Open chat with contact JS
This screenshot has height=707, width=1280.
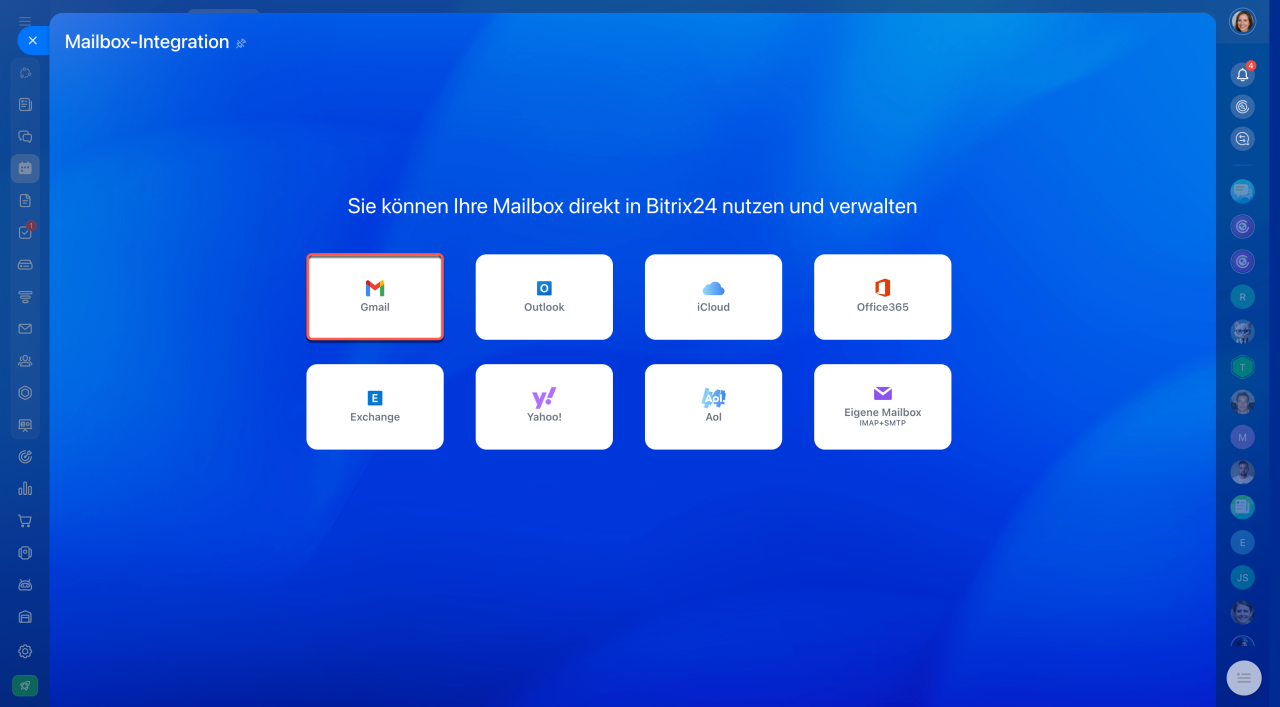pos(1242,577)
